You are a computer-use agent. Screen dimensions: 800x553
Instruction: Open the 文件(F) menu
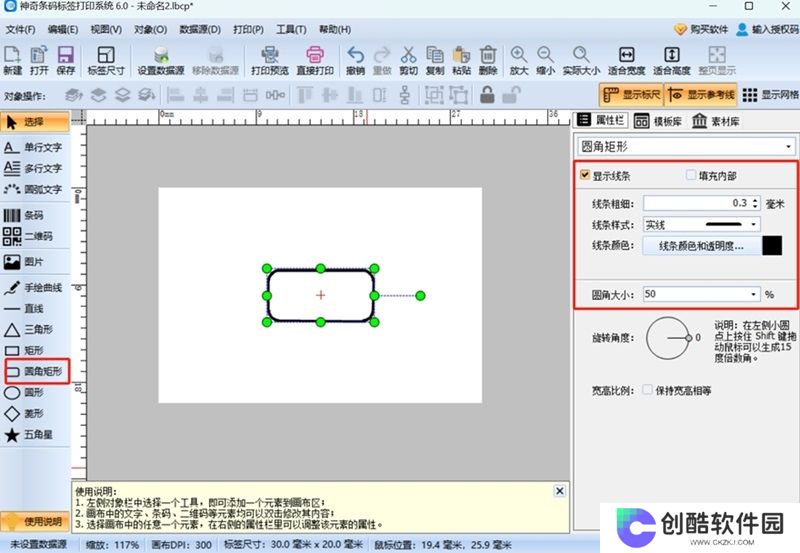[20, 30]
